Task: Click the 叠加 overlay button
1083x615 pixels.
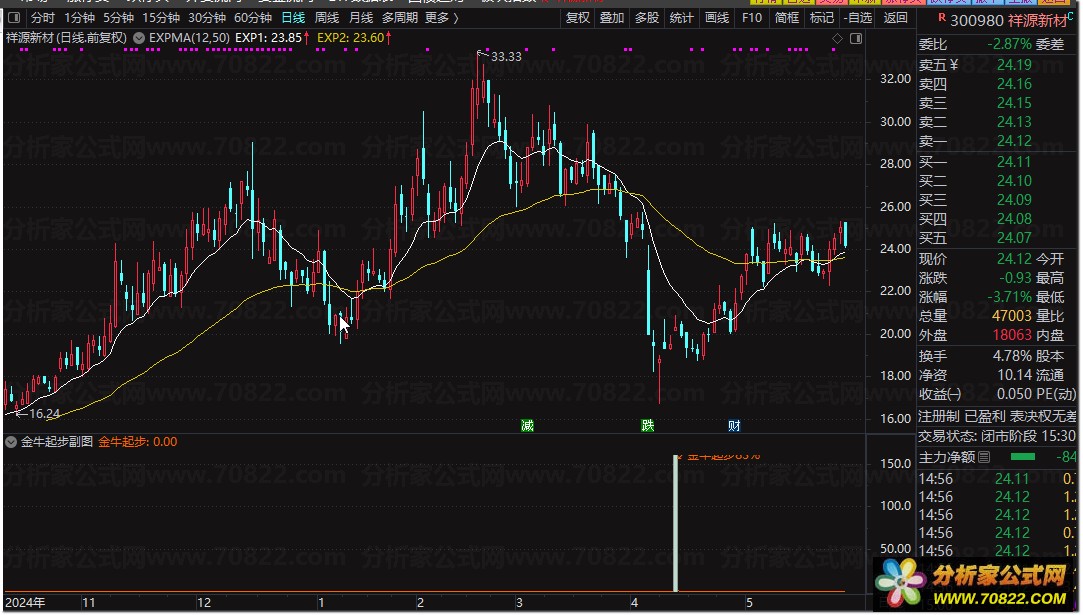Action: tap(612, 17)
